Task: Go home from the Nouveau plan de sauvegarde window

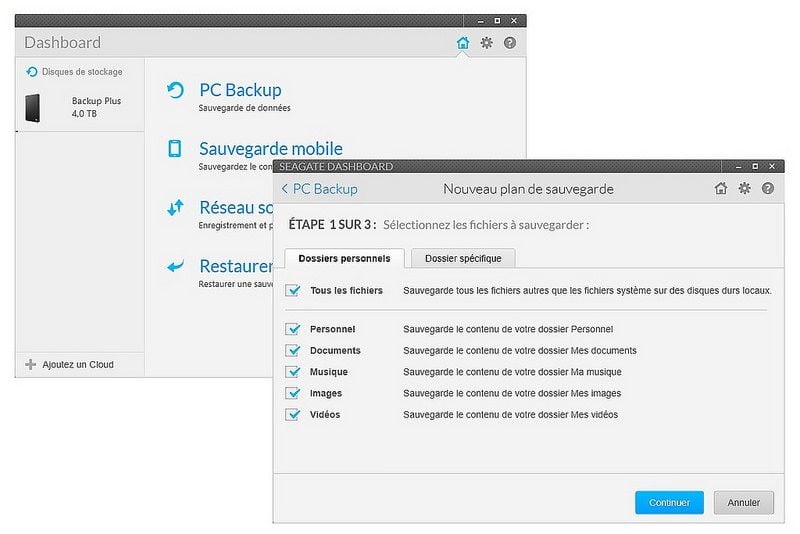Action: [x=721, y=189]
